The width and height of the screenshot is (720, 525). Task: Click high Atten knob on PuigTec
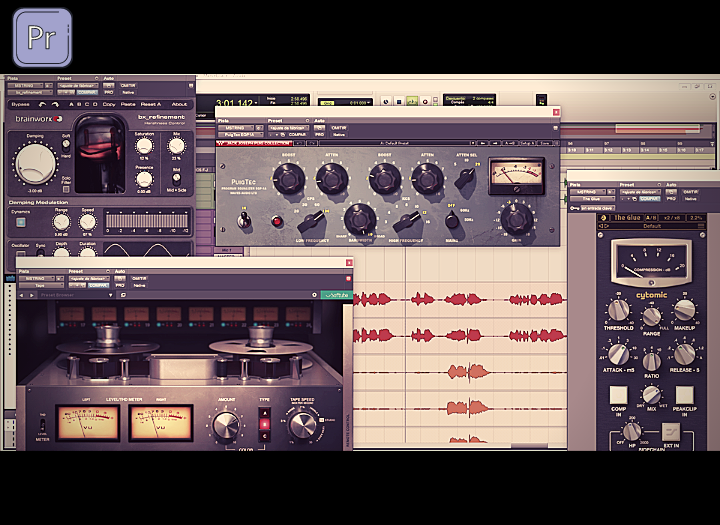pos(427,178)
